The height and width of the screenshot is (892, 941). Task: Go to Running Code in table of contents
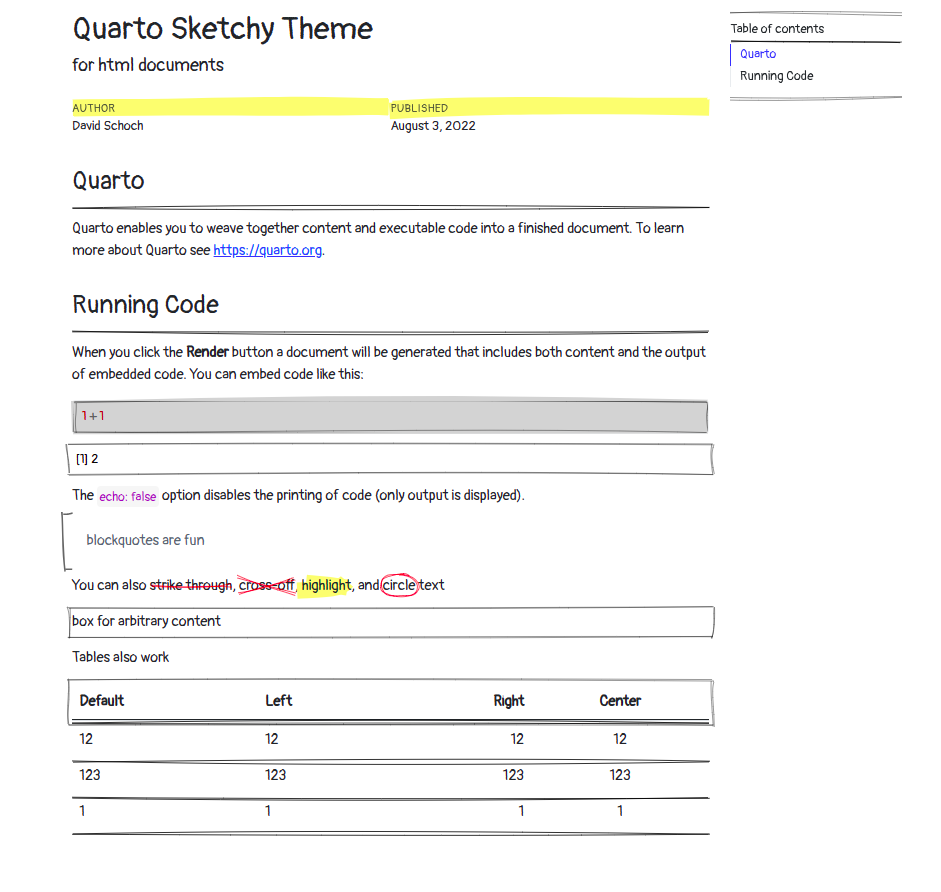click(776, 76)
